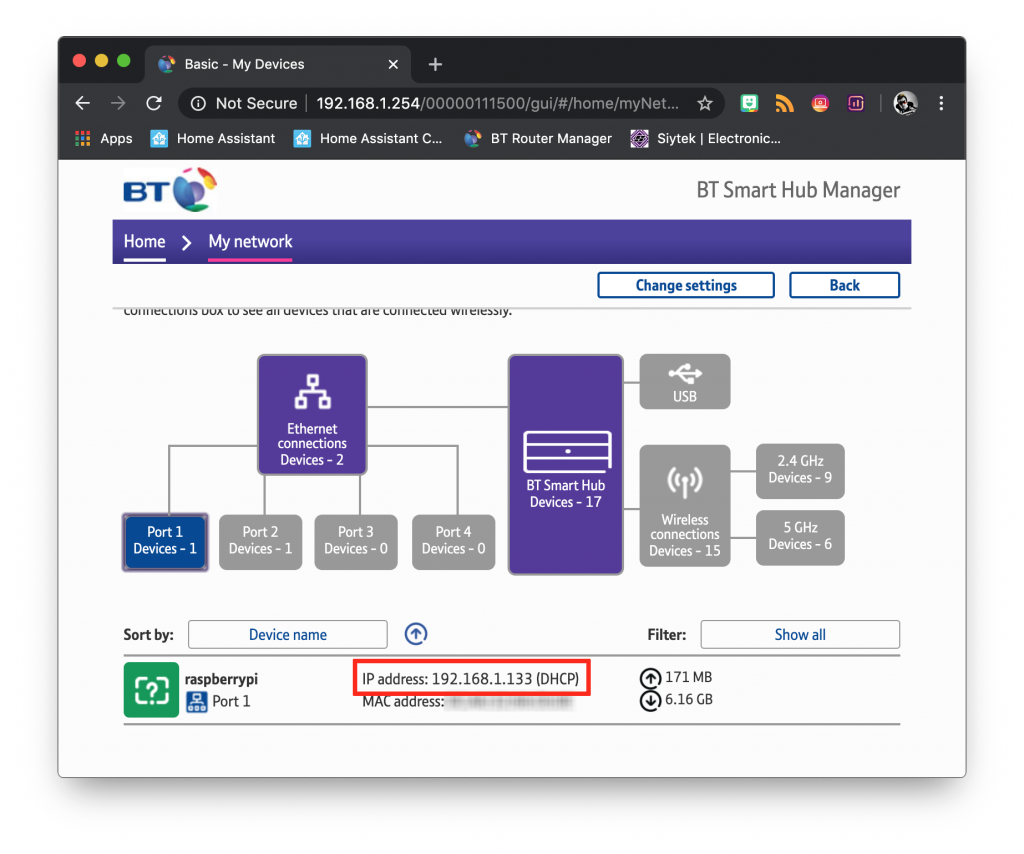Image resolution: width=1024 pixels, height=854 pixels.
Task: Open the Chrome three-dot menu
Action: tap(941, 103)
